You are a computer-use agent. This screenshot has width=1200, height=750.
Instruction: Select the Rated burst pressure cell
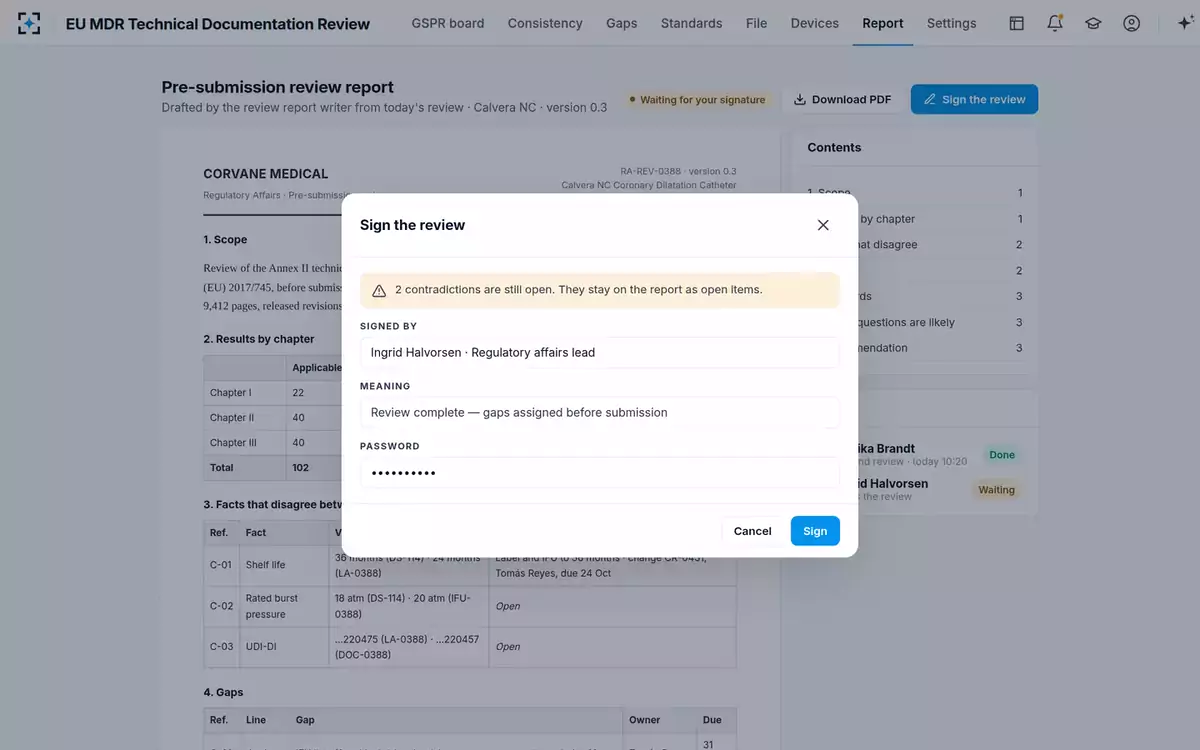(284, 606)
